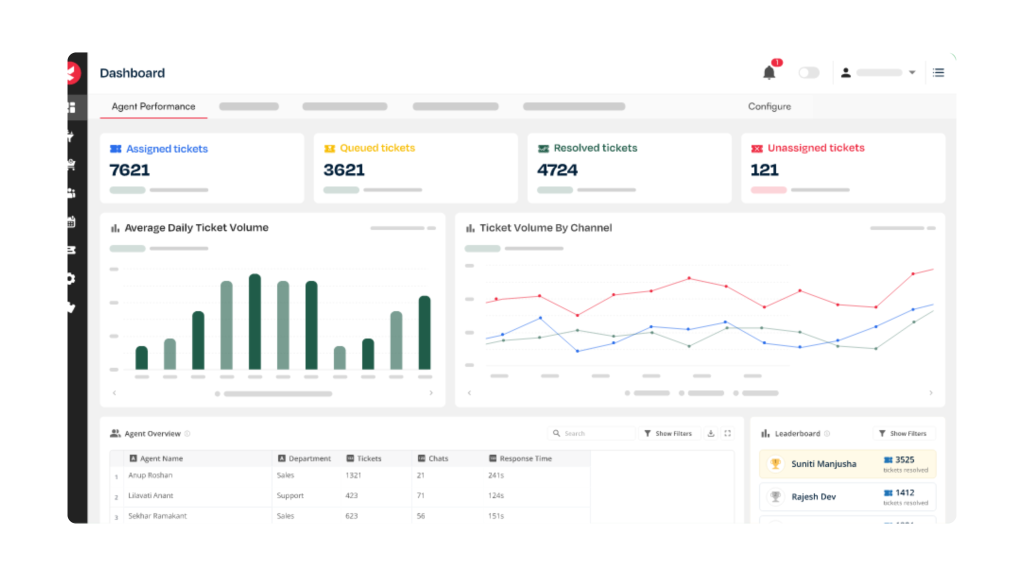Viewport: 1024px width, 576px height.
Task: Click the list menu icon in header
Action: tap(938, 72)
